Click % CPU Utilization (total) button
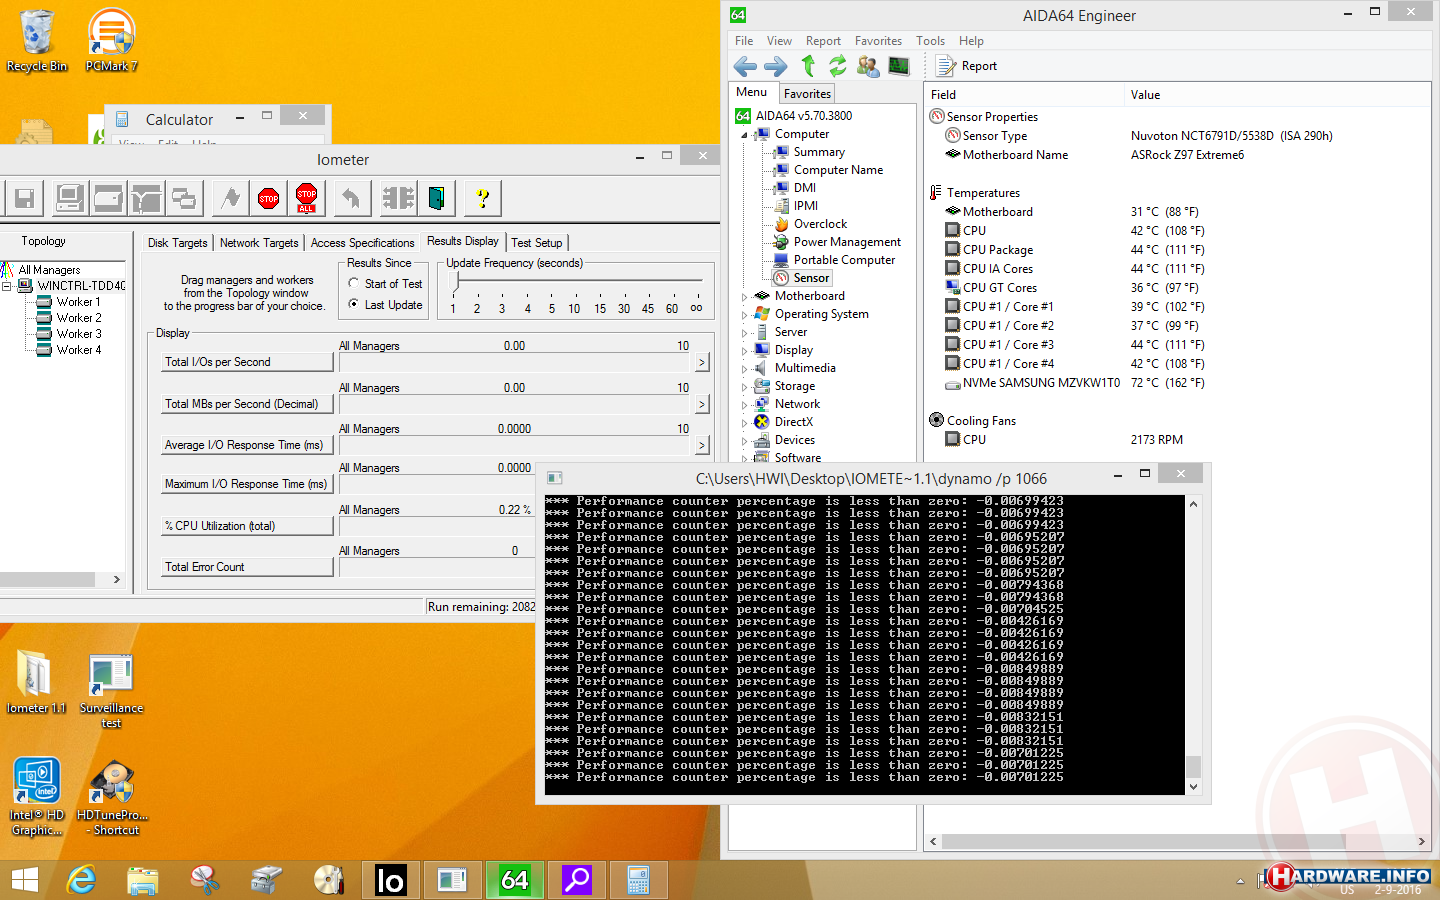Screen dimensions: 1440x900 pyautogui.click(x=247, y=526)
